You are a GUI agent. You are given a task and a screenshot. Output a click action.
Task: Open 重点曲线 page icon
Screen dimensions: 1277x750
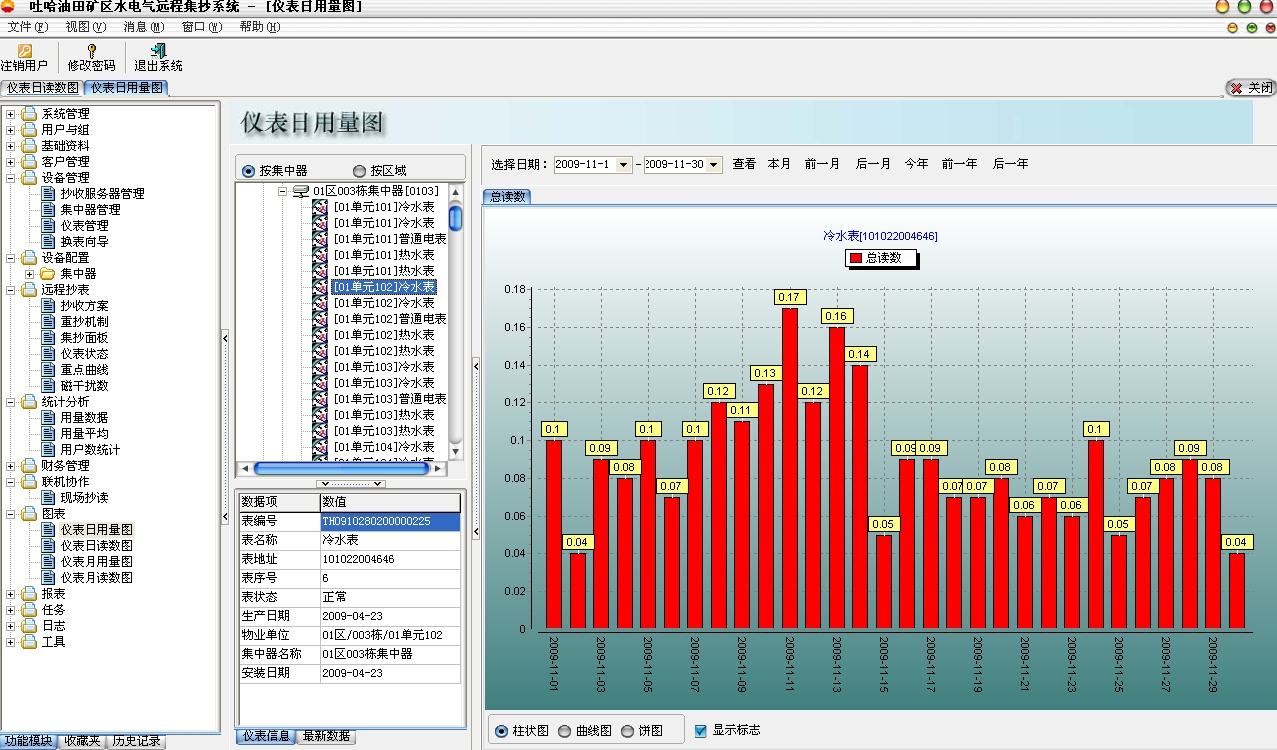point(49,370)
